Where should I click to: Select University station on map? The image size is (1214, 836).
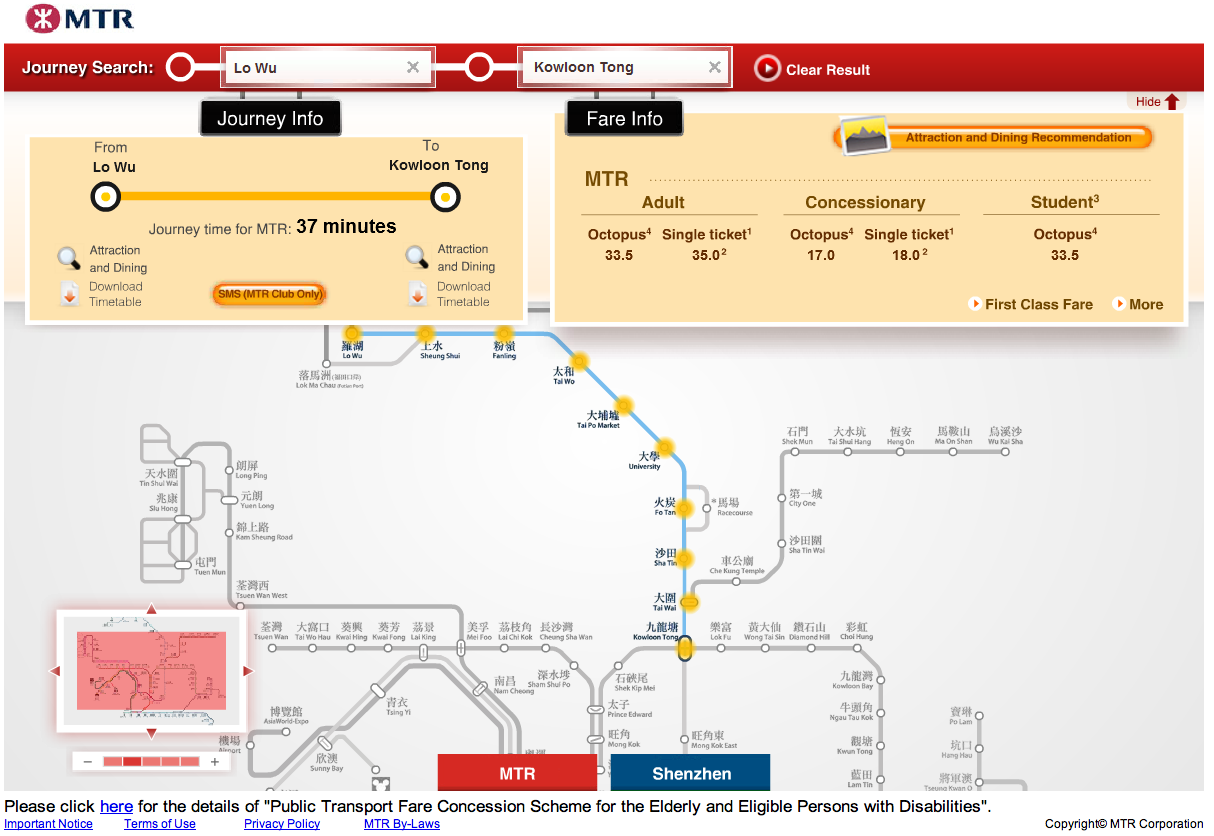tap(664, 447)
